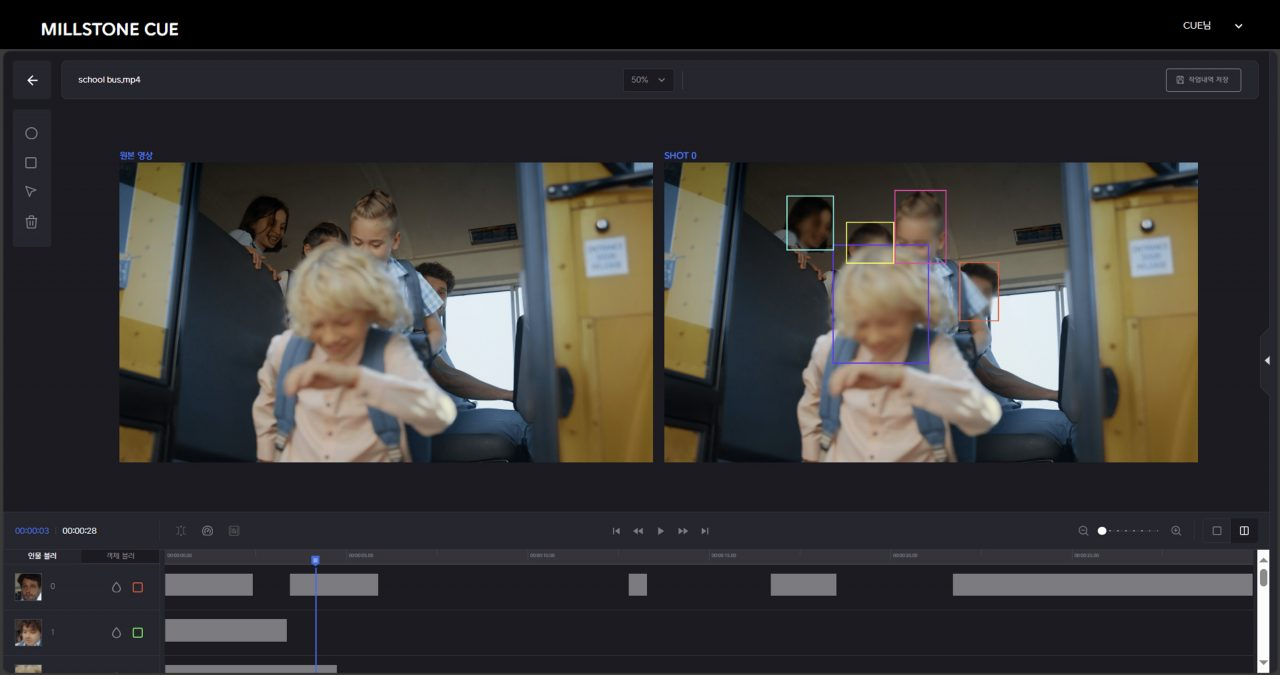Select the rectangle shape tool
1280x675 pixels.
(31, 162)
